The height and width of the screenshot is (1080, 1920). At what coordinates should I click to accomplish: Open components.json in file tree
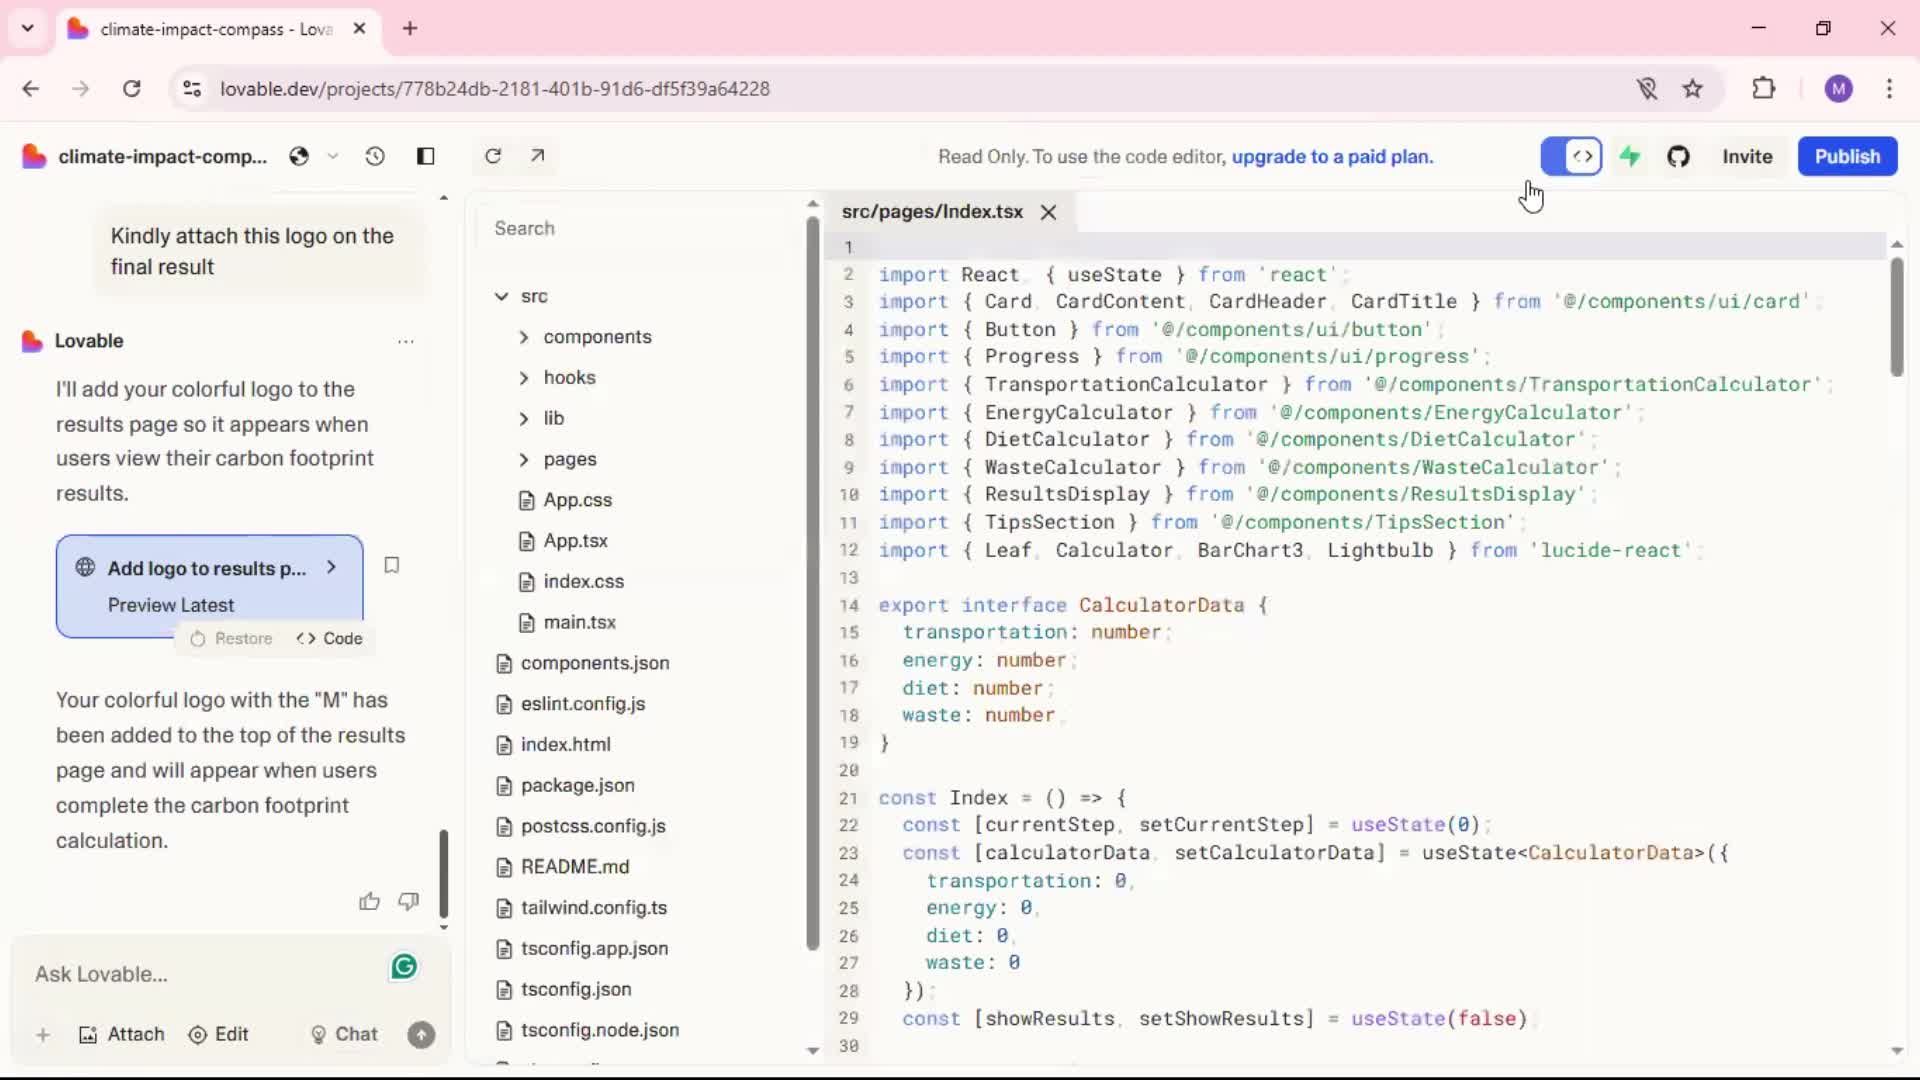pyautogui.click(x=583, y=663)
